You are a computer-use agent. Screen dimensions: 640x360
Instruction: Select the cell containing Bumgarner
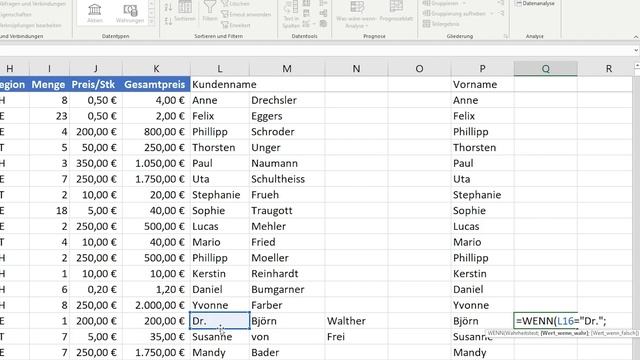click(x=287, y=289)
